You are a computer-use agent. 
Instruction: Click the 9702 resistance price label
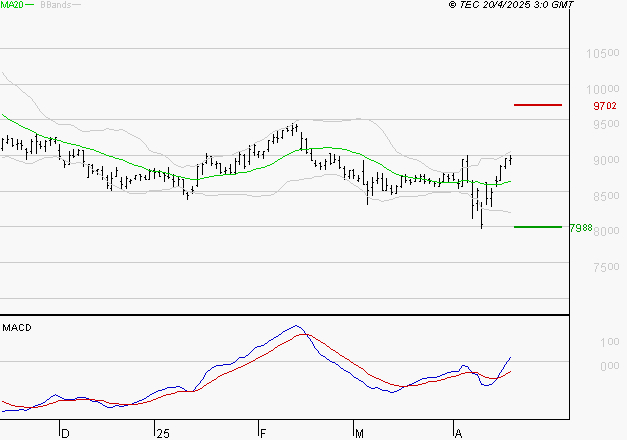pyautogui.click(x=603, y=105)
